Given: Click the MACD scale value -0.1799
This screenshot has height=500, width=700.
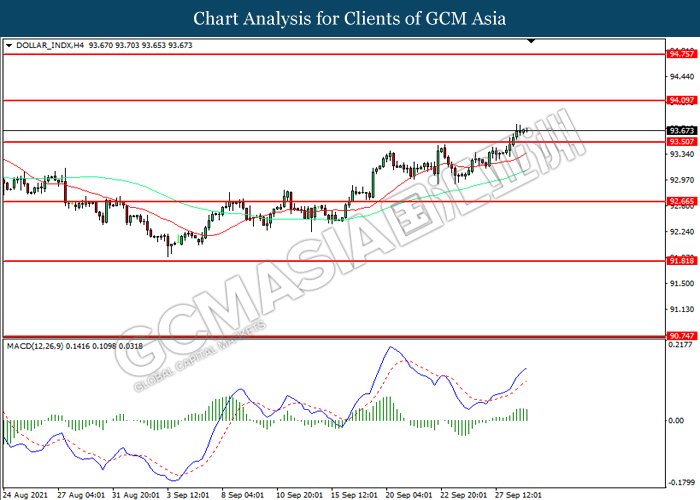Looking at the screenshot, I should (681, 483).
